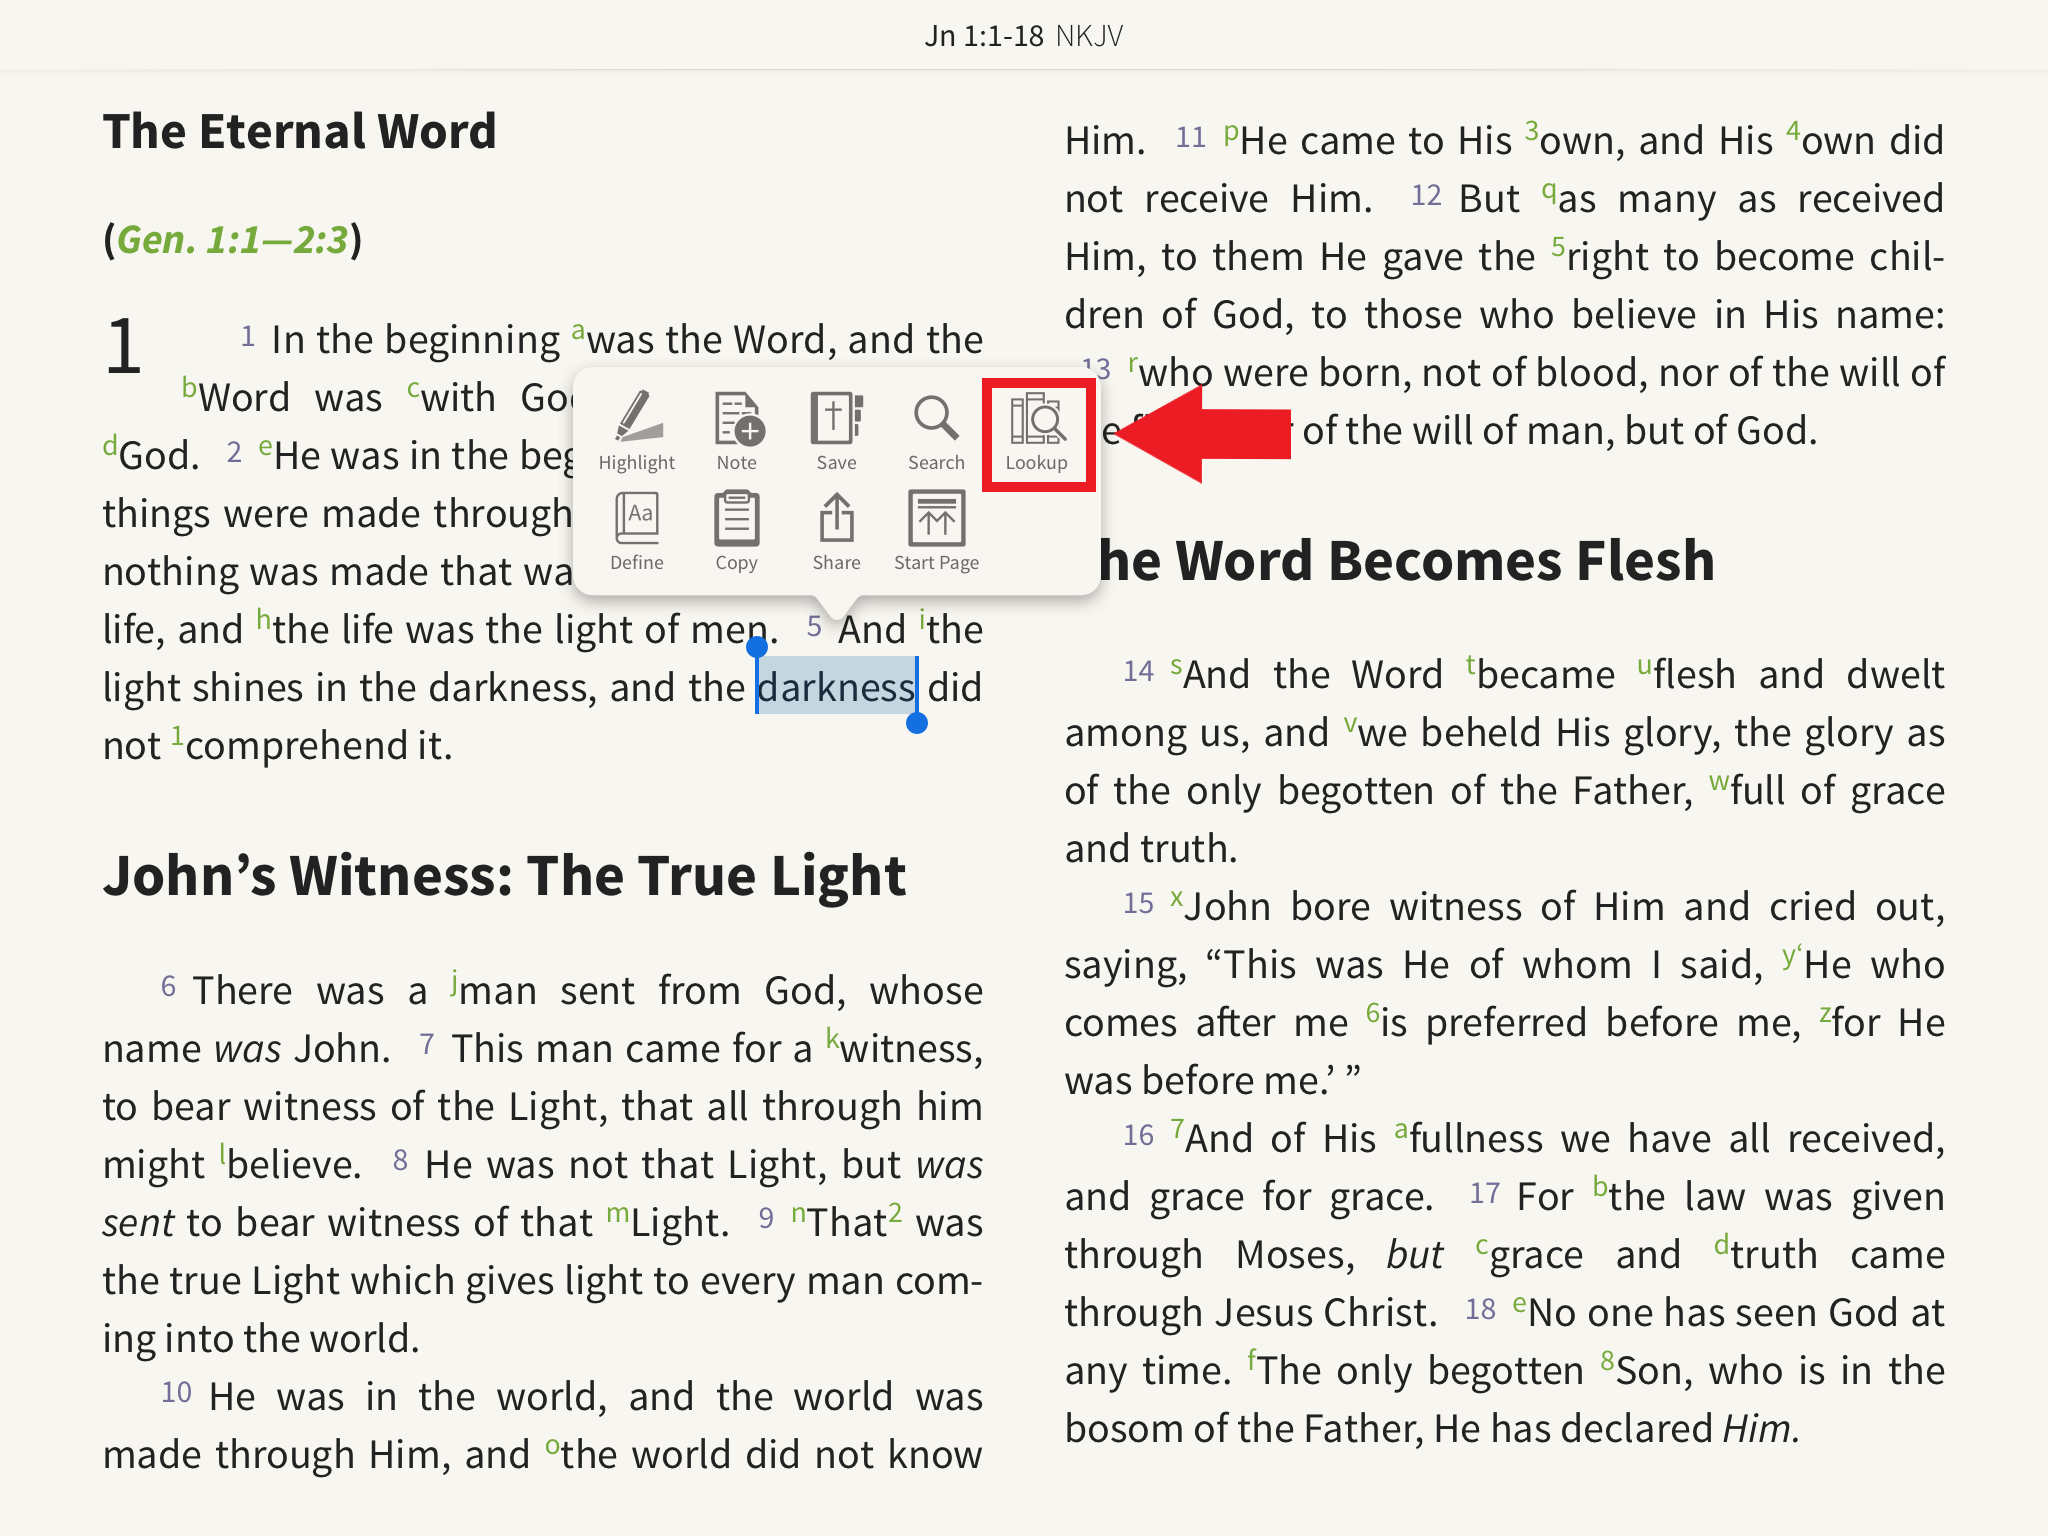The image size is (2048, 1536).
Task: Open cross-reference w before full of grace
Action: point(1719,782)
